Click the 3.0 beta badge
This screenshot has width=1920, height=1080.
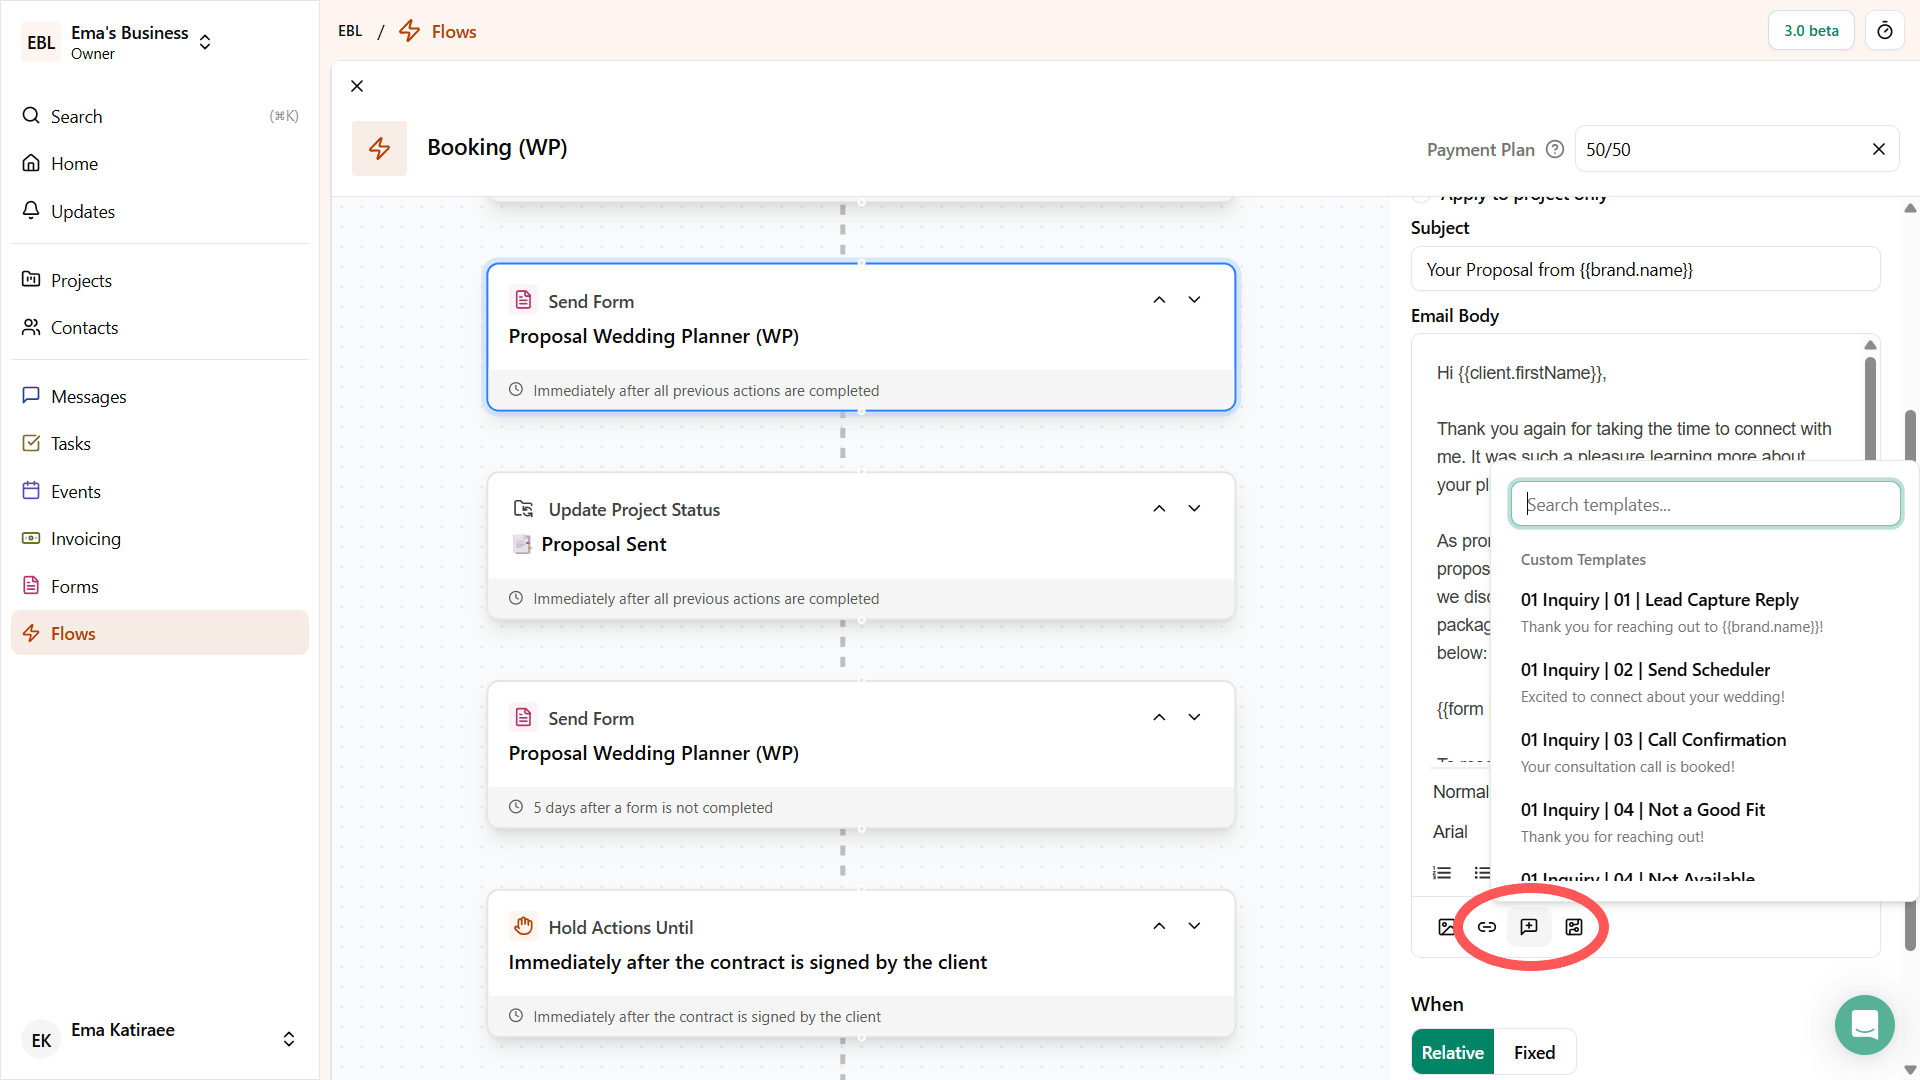point(1810,30)
